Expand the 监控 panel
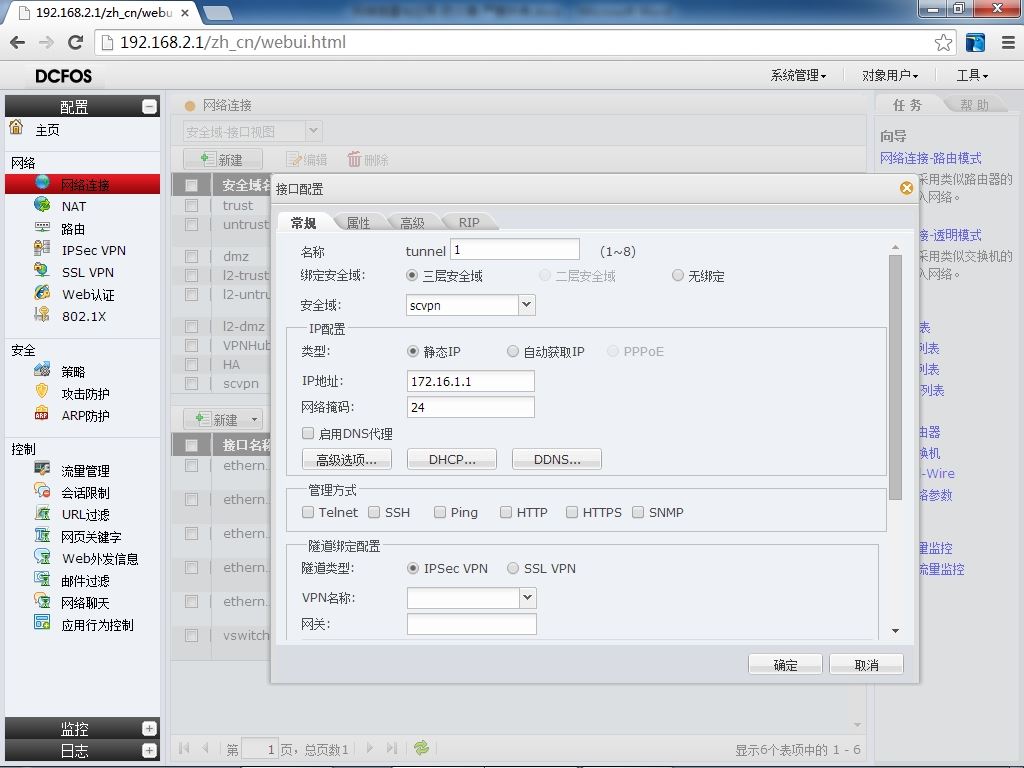Screen dimensions: 1024x768 [150, 728]
